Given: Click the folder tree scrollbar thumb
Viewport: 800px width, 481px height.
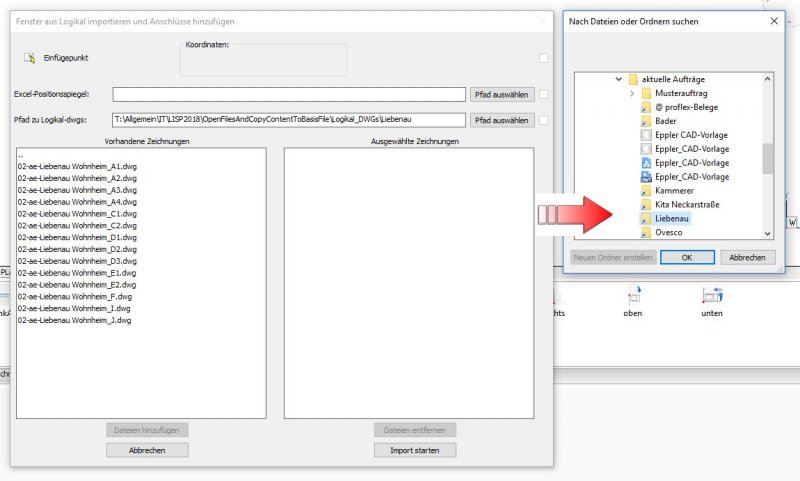Looking at the screenshot, I should 767,159.
